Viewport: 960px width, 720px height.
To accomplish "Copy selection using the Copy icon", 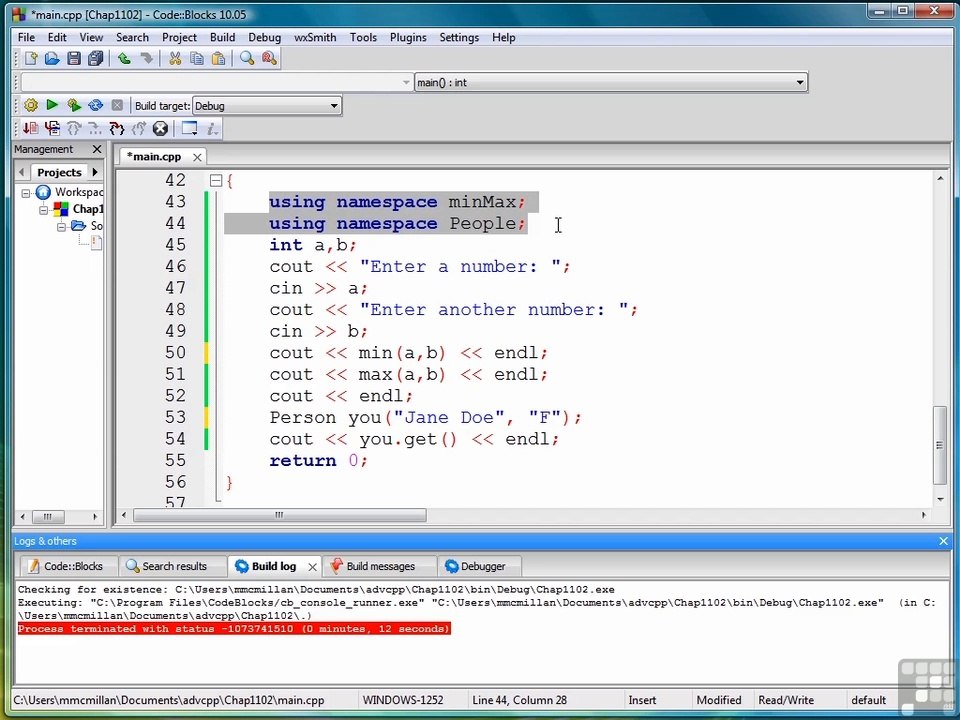I will pos(197,58).
